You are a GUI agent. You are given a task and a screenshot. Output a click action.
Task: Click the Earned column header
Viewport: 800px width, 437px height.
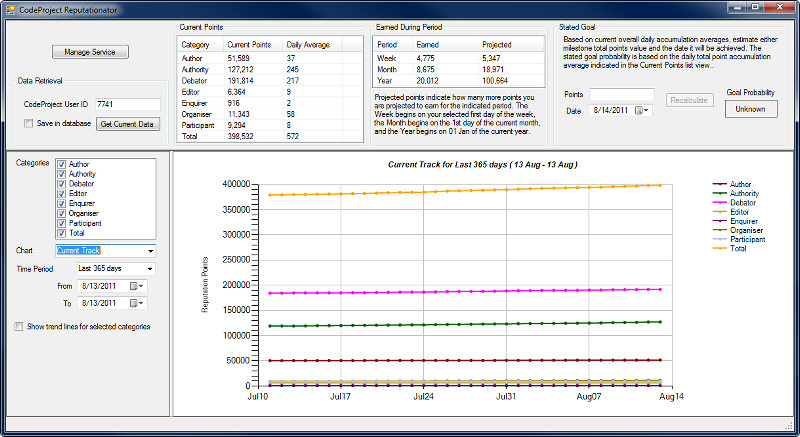tap(445, 45)
